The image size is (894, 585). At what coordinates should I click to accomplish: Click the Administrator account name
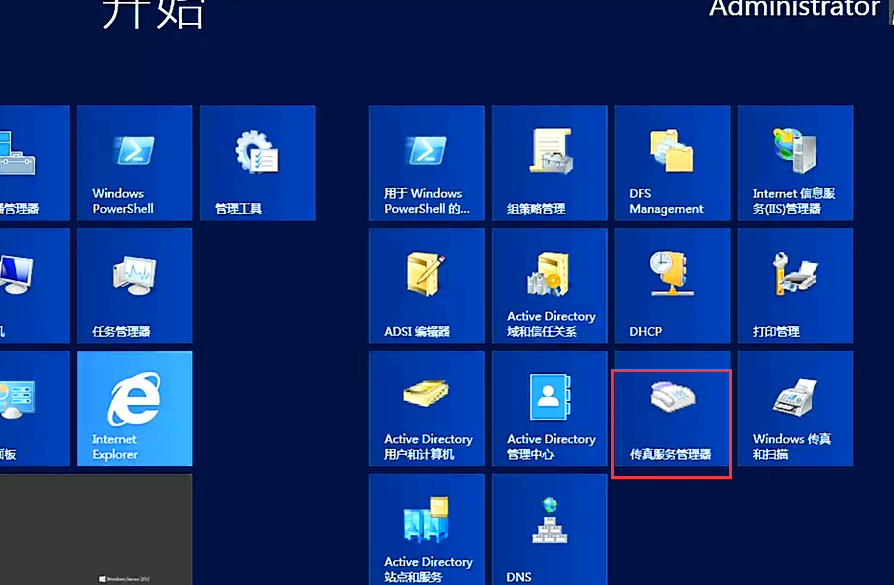point(794,9)
